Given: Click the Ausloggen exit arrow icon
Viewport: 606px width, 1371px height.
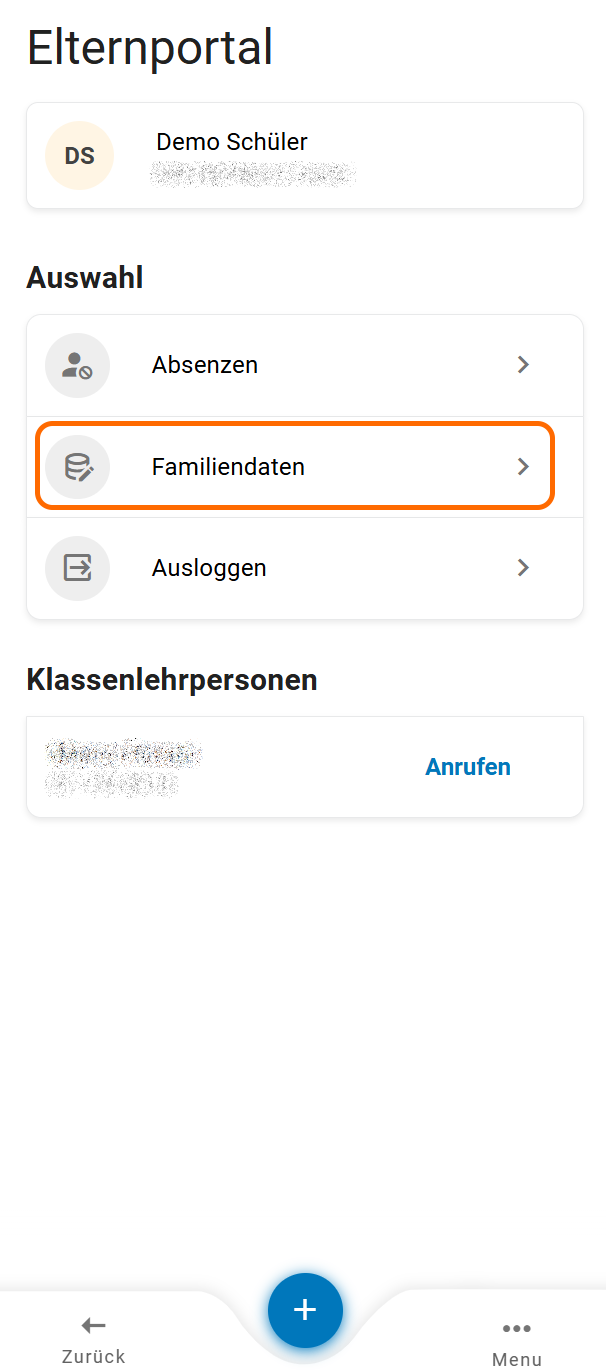Looking at the screenshot, I should tap(77, 568).
